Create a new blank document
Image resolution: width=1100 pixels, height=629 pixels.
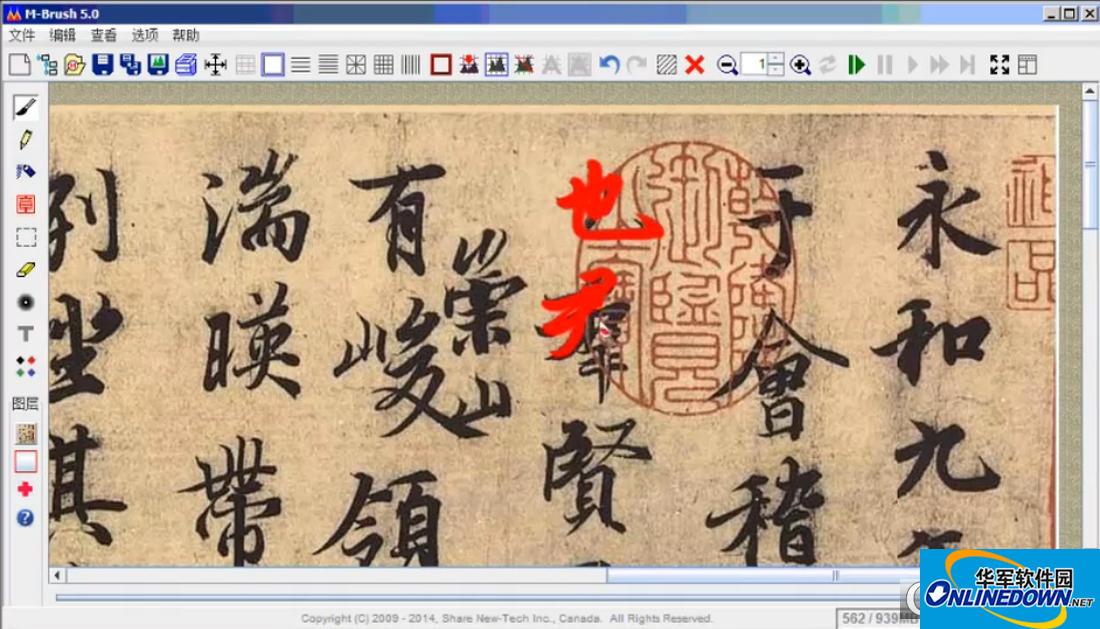[20, 65]
